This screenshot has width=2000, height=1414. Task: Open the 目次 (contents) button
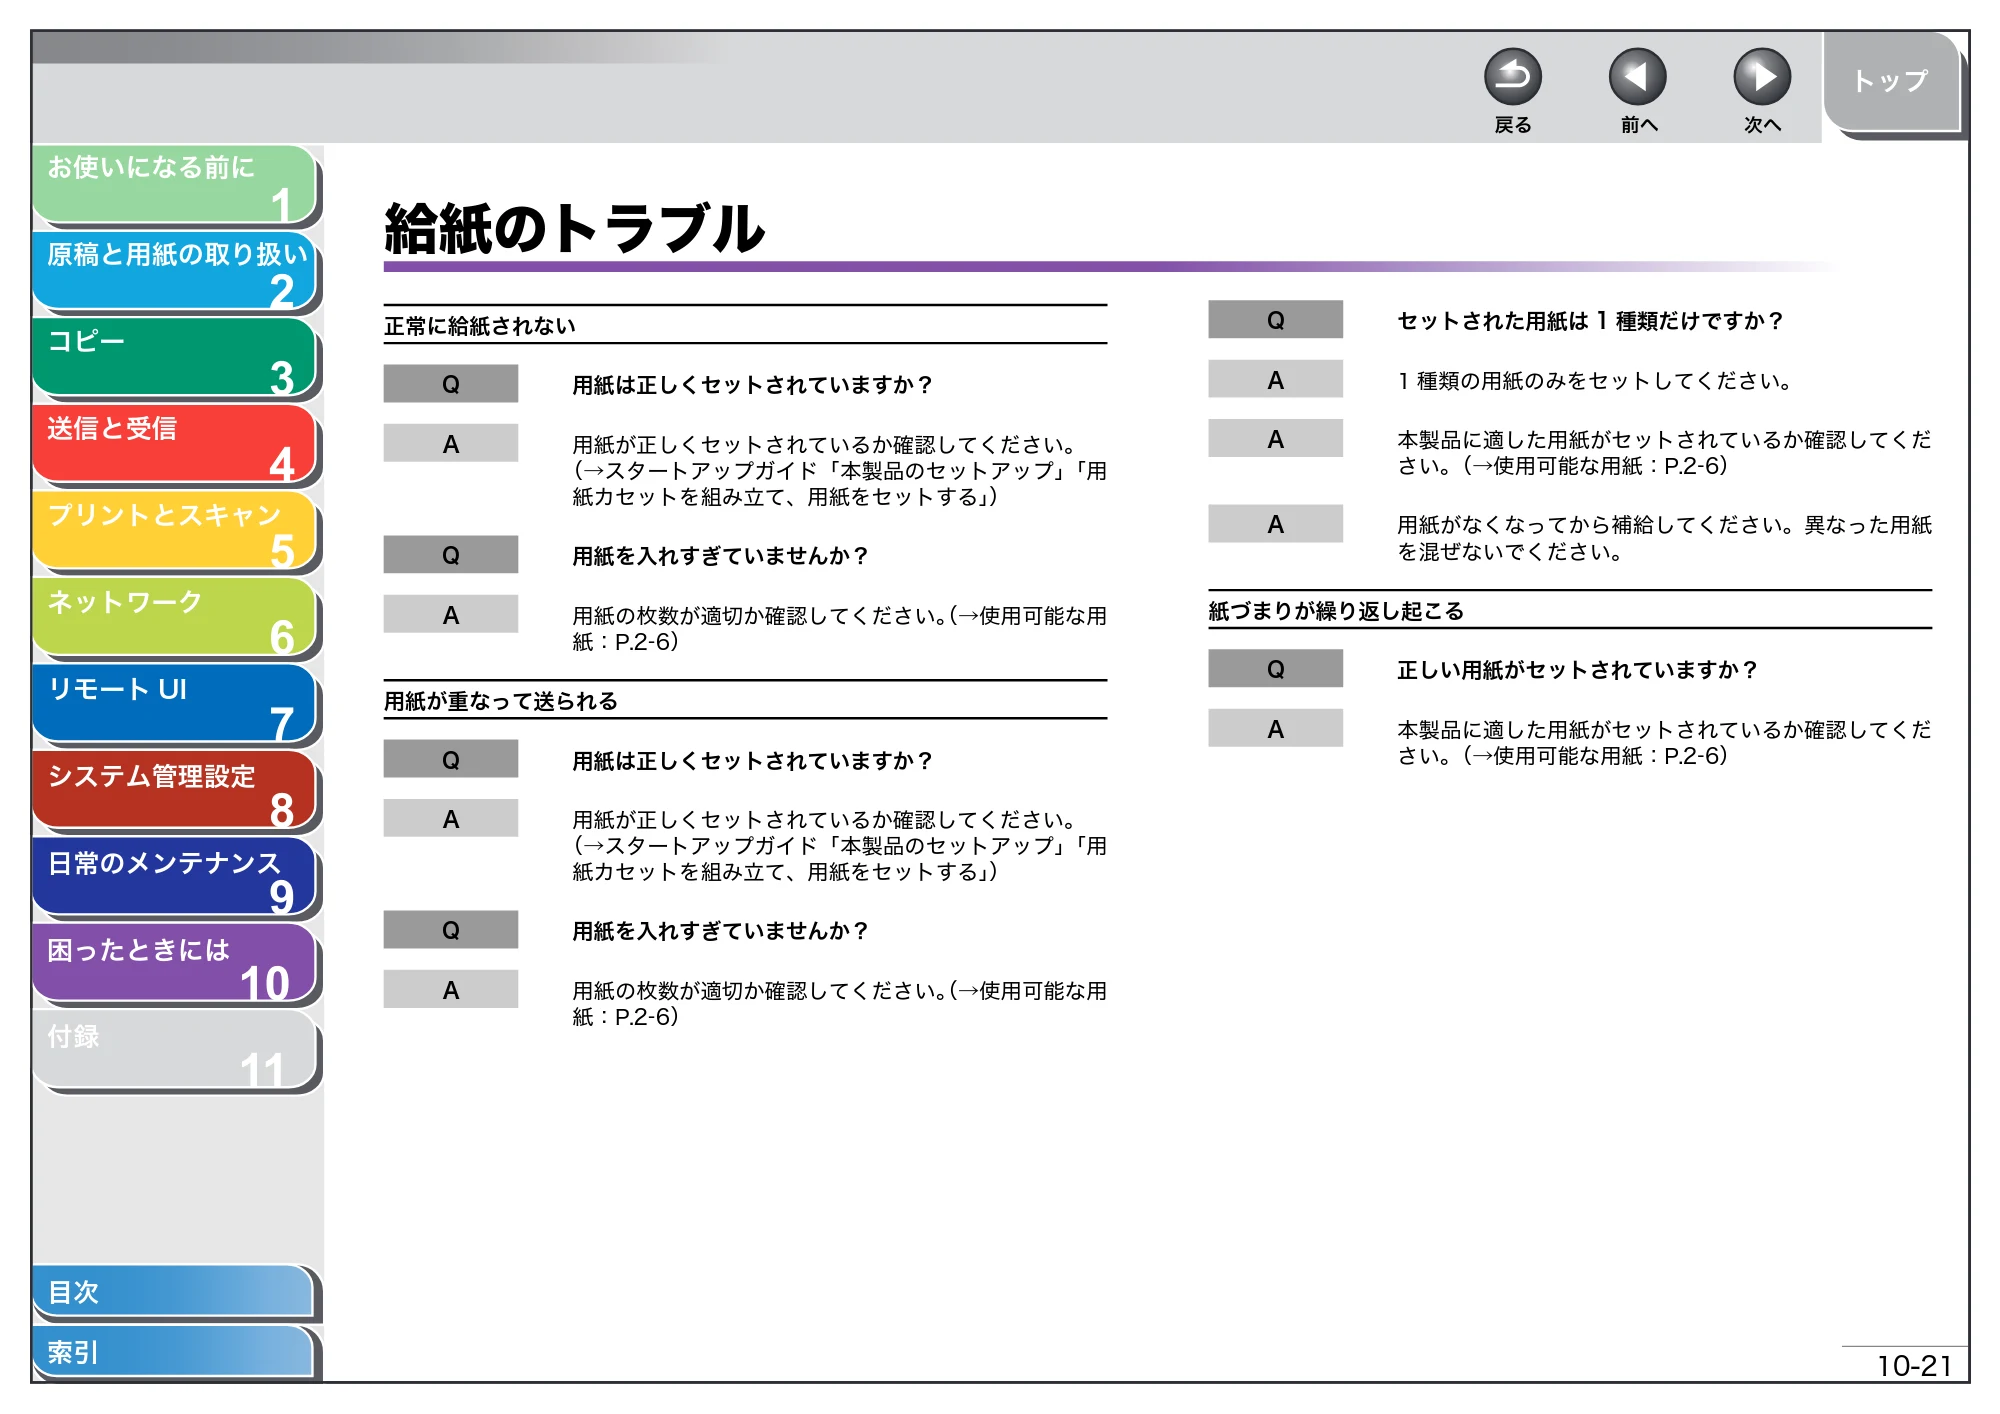pos(173,1292)
